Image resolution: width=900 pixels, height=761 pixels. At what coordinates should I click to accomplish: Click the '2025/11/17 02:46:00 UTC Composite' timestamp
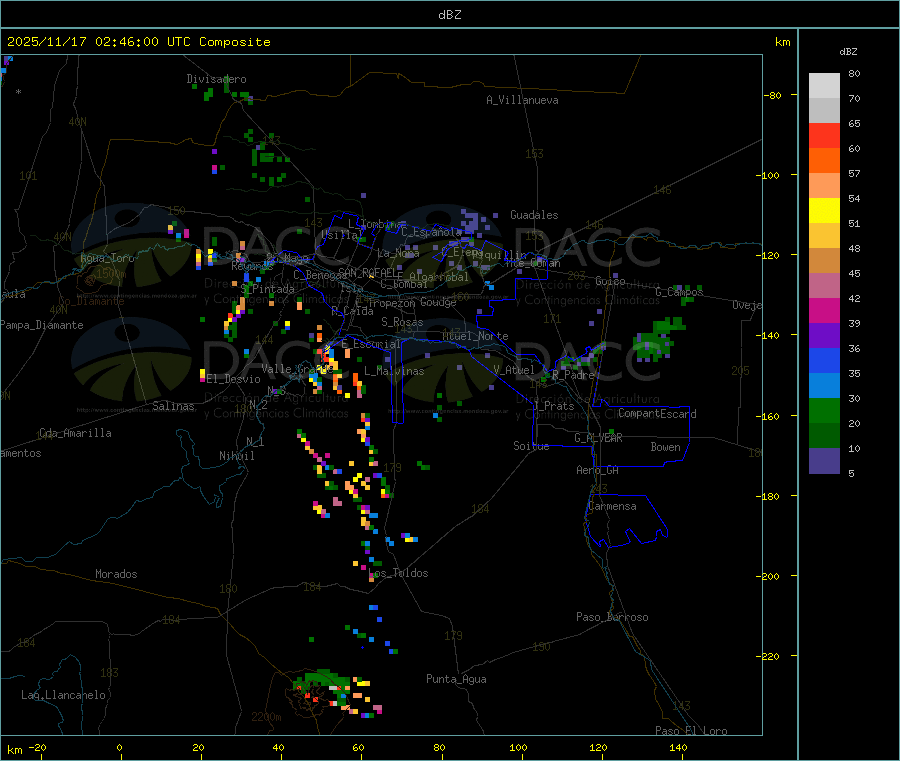pos(138,42)
